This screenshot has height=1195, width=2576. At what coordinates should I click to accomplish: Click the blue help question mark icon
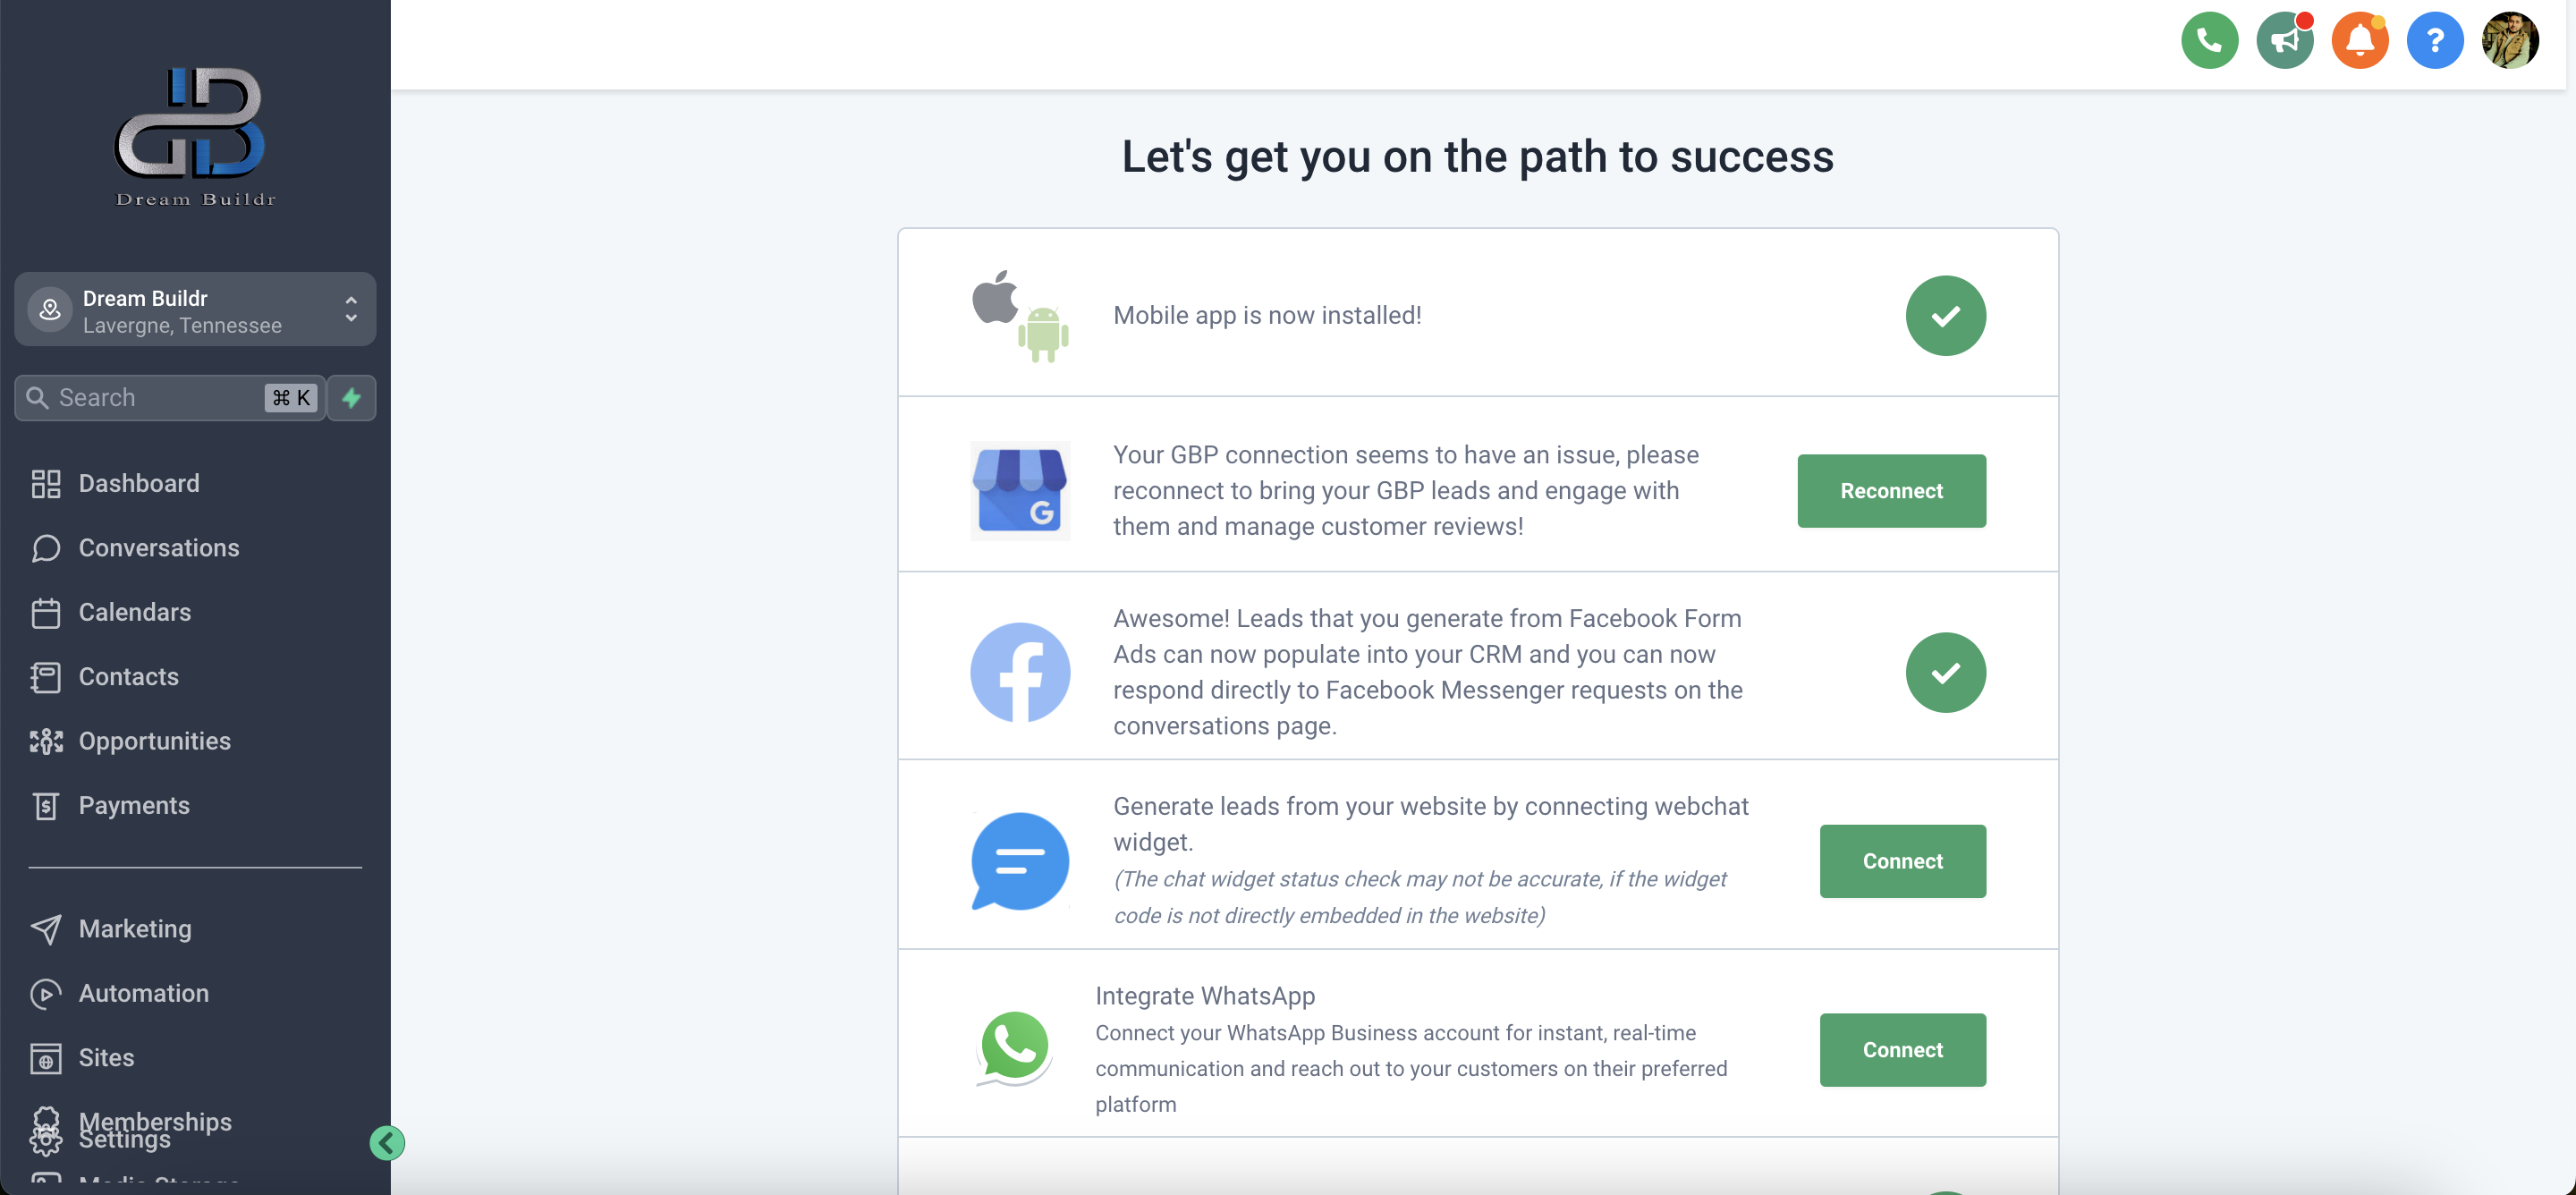[2434, 41]
